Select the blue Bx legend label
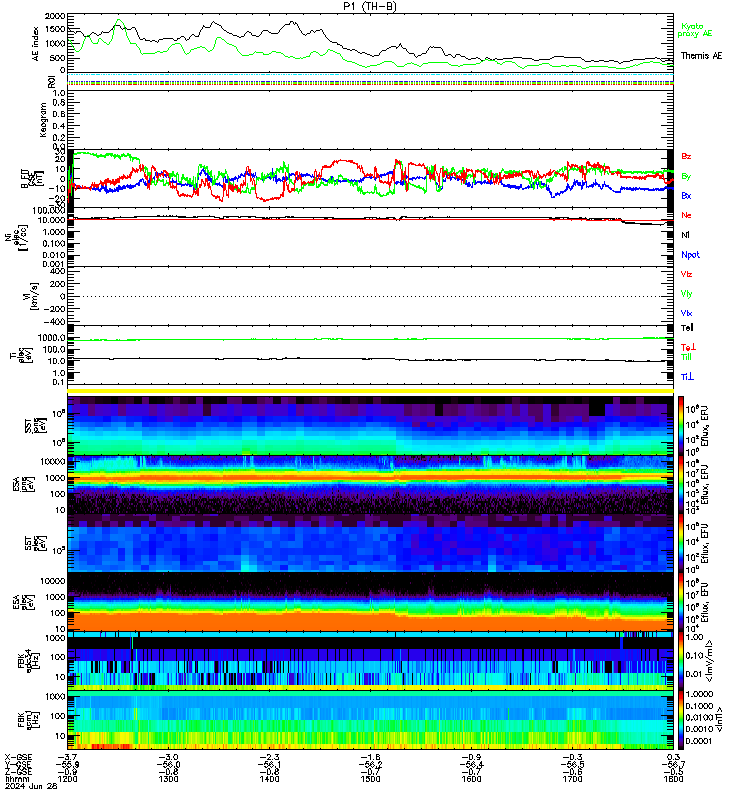Viewport: 750px width, 800px height. pyautogui.click(x=686, y=195)
